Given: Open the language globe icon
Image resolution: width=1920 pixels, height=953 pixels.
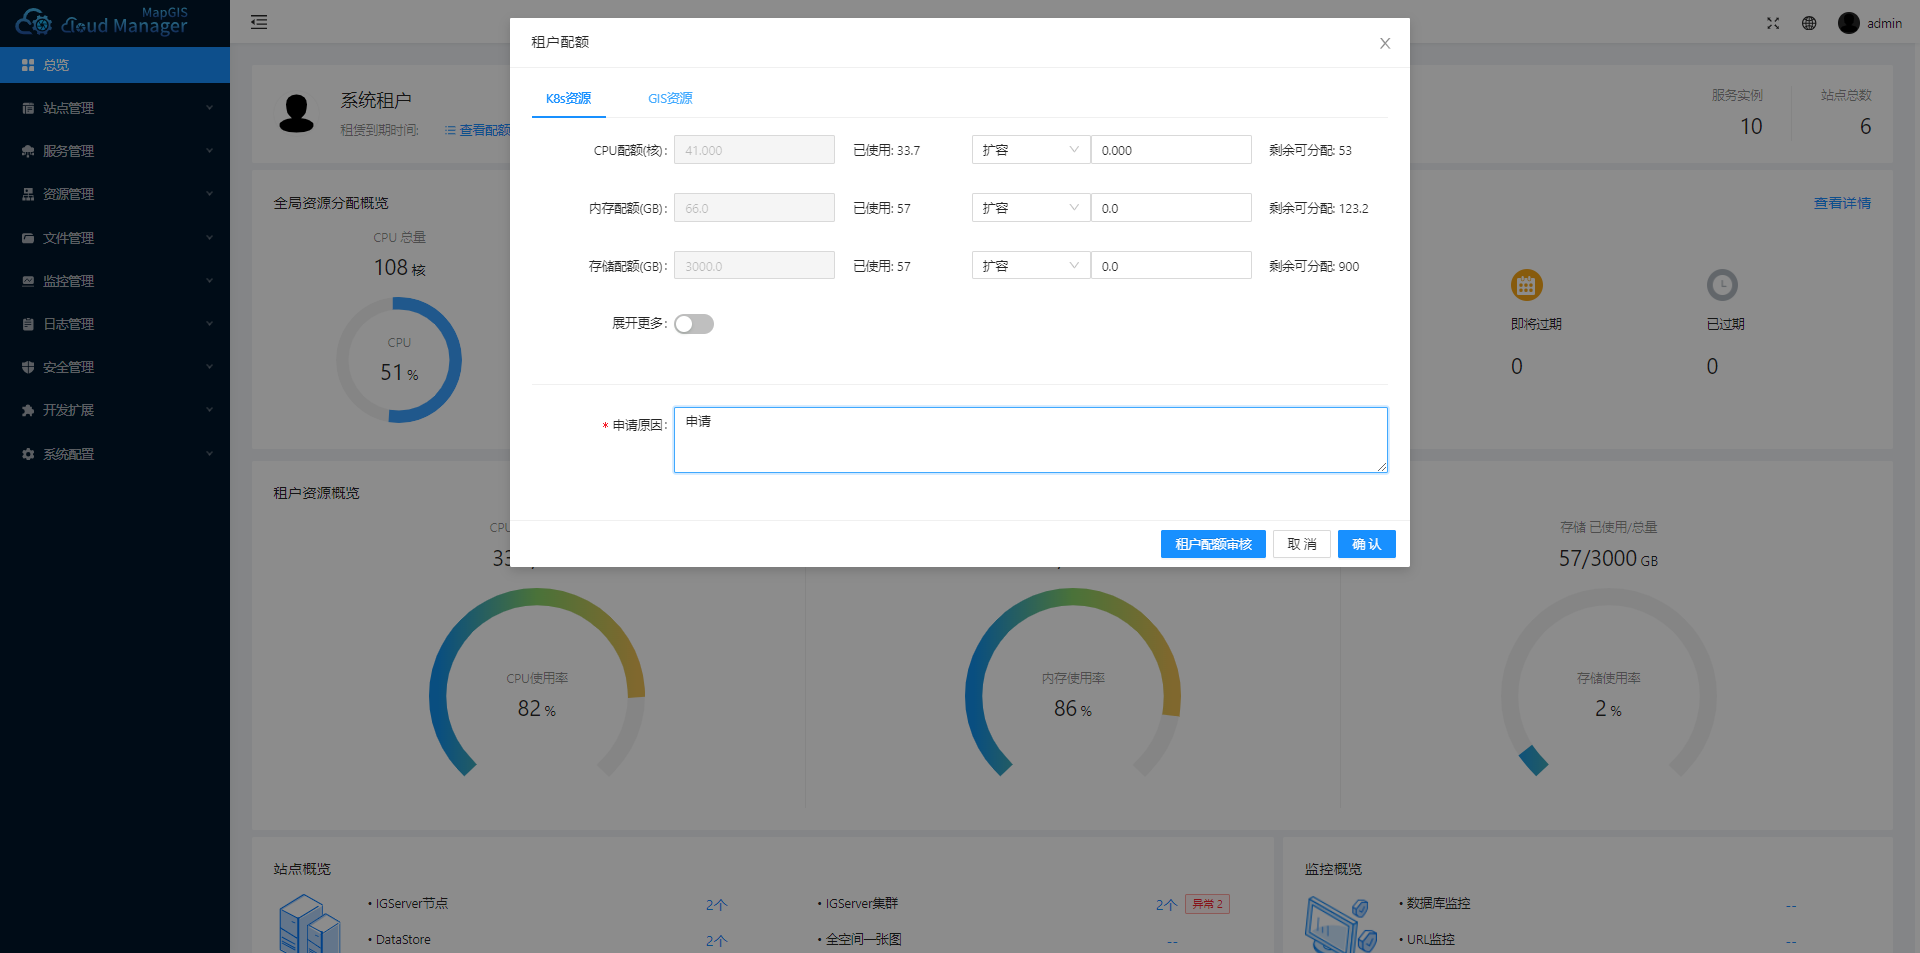Looking at the screenshot, I should pos(1809,23).
